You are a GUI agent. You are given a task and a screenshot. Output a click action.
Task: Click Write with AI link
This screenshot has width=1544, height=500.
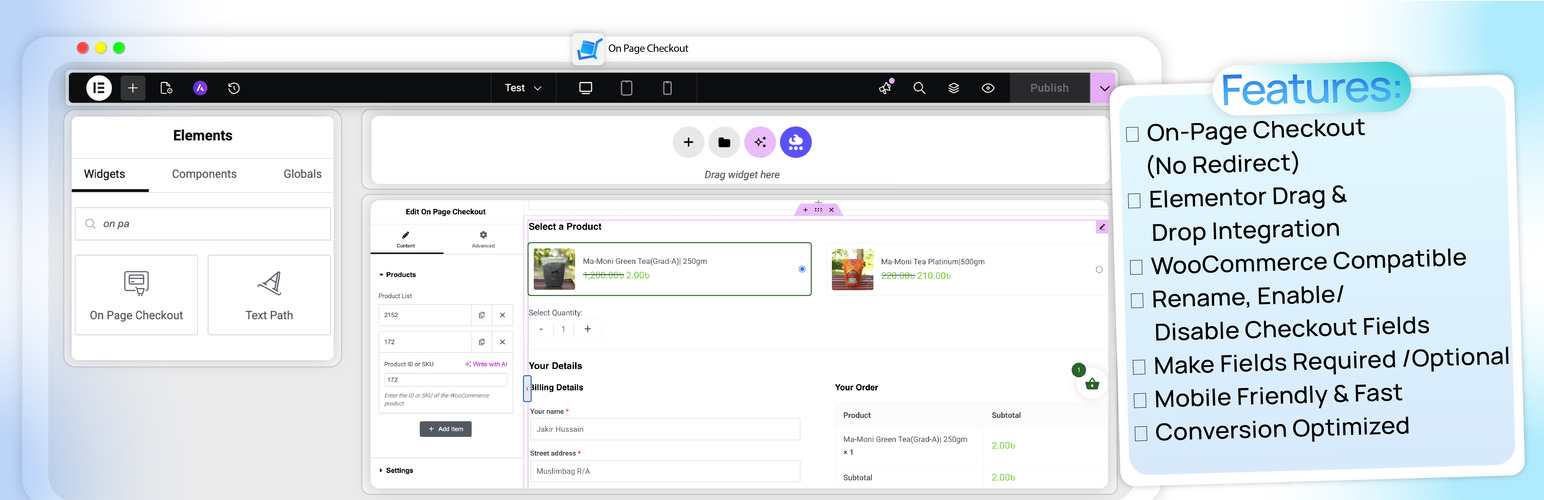pyautogui.click(x=486, y=364)
